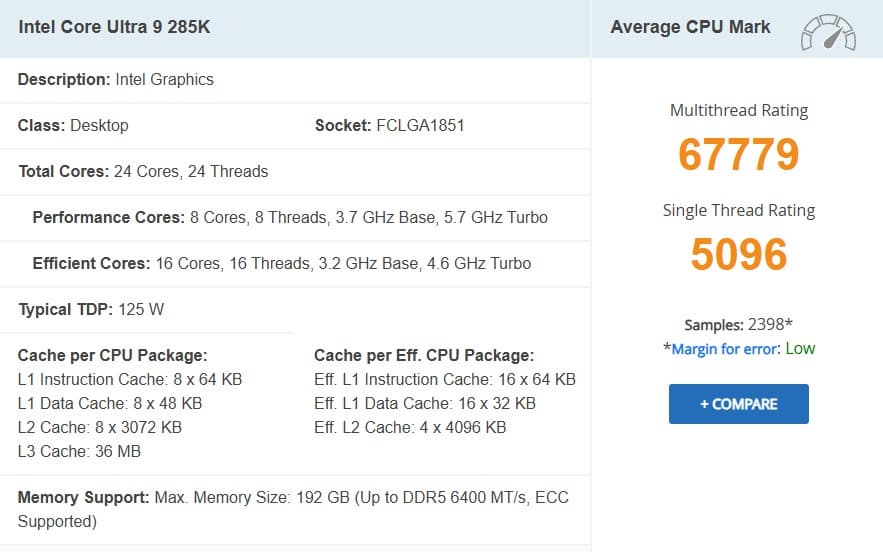Click the Efficient Cores row
This screenshot has width=883, height=552.
tap(281, 263)
